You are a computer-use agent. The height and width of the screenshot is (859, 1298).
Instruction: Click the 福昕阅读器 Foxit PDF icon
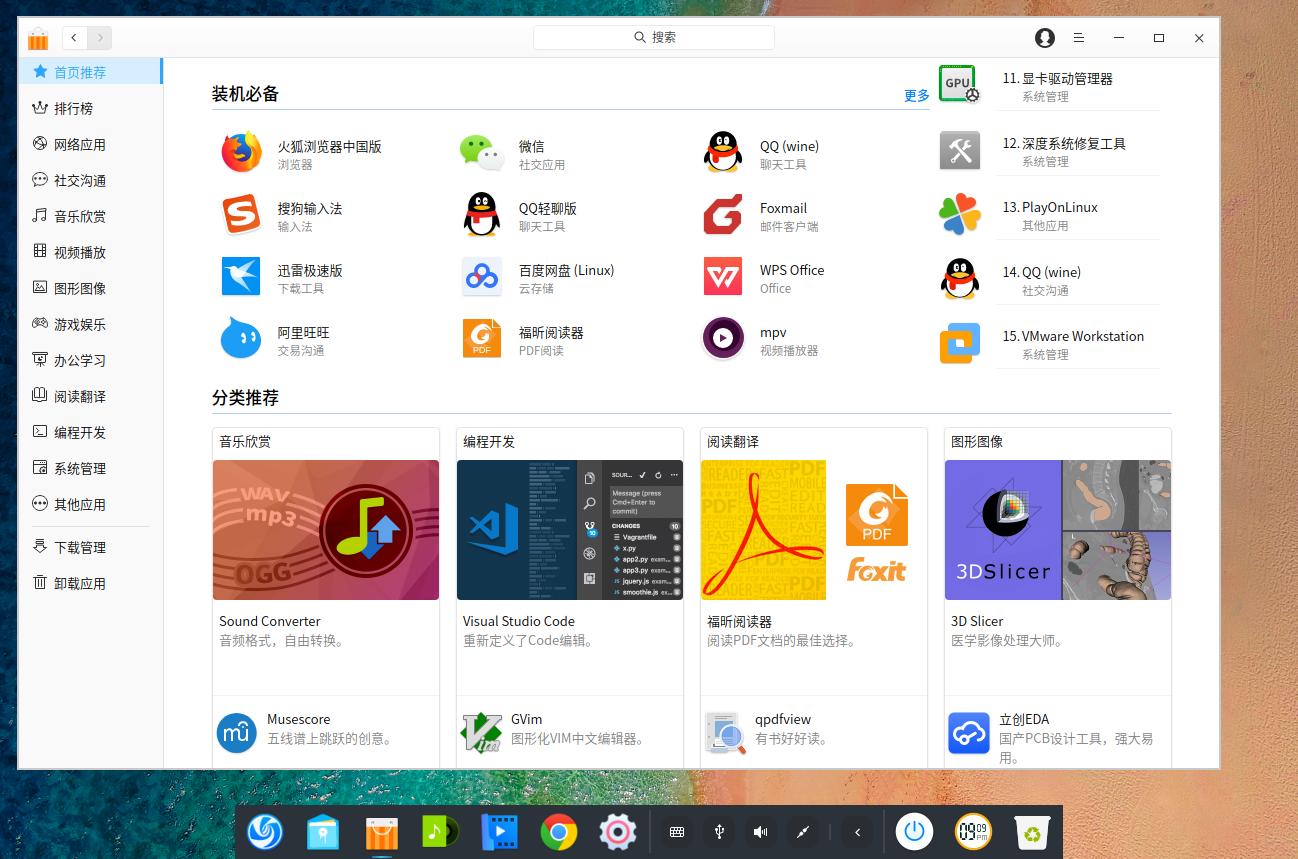point(481,338)
